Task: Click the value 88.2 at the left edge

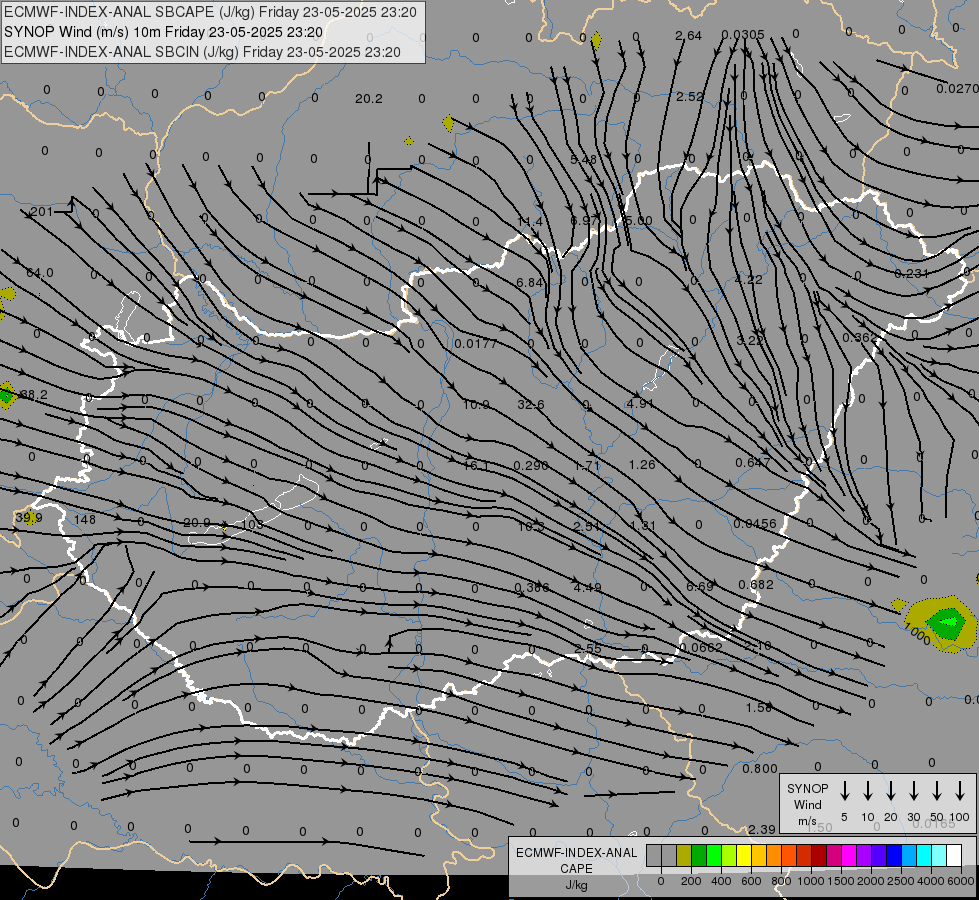Action: [33, 395]
